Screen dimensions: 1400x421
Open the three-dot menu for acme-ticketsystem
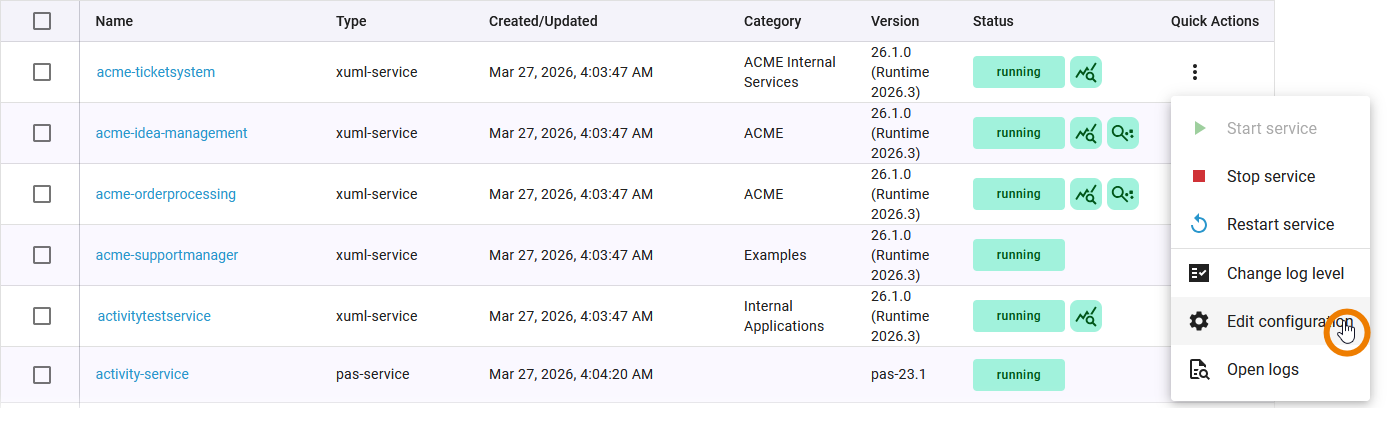pos(1195,72)
